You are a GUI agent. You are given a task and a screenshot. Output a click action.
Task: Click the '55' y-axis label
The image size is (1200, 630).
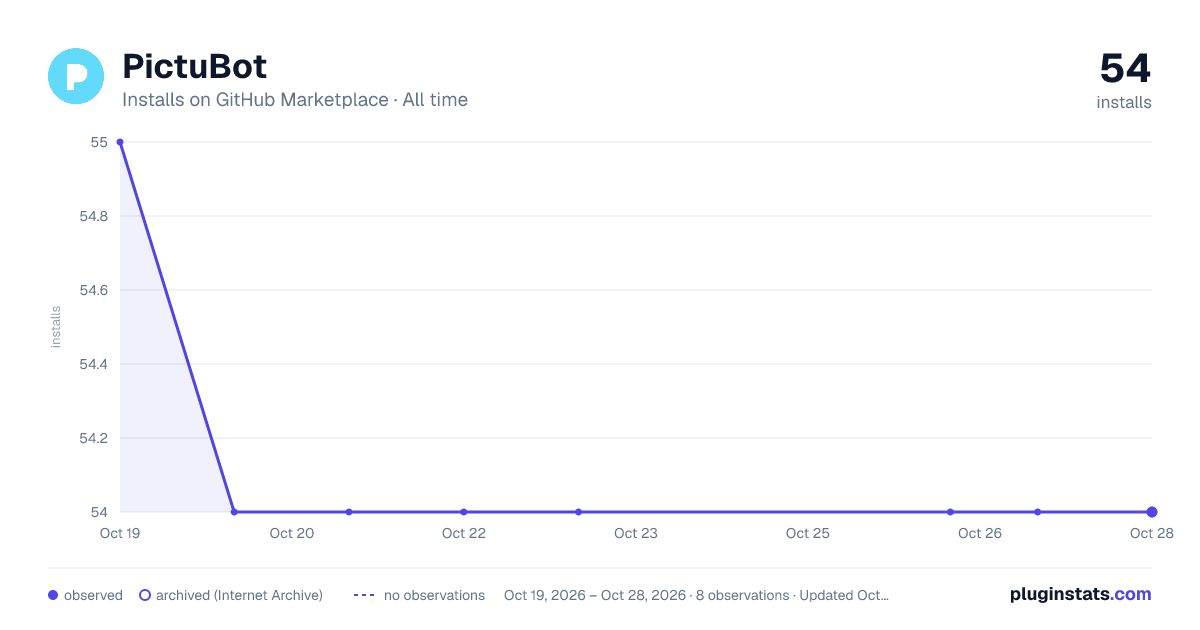click(99, 142)
